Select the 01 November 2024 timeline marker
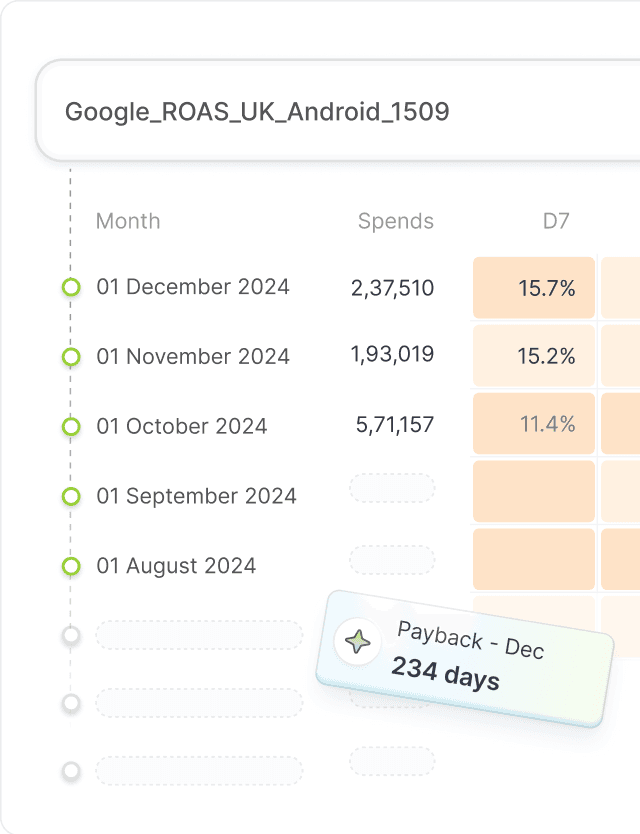Screen dimensions: 640x834 71,357
